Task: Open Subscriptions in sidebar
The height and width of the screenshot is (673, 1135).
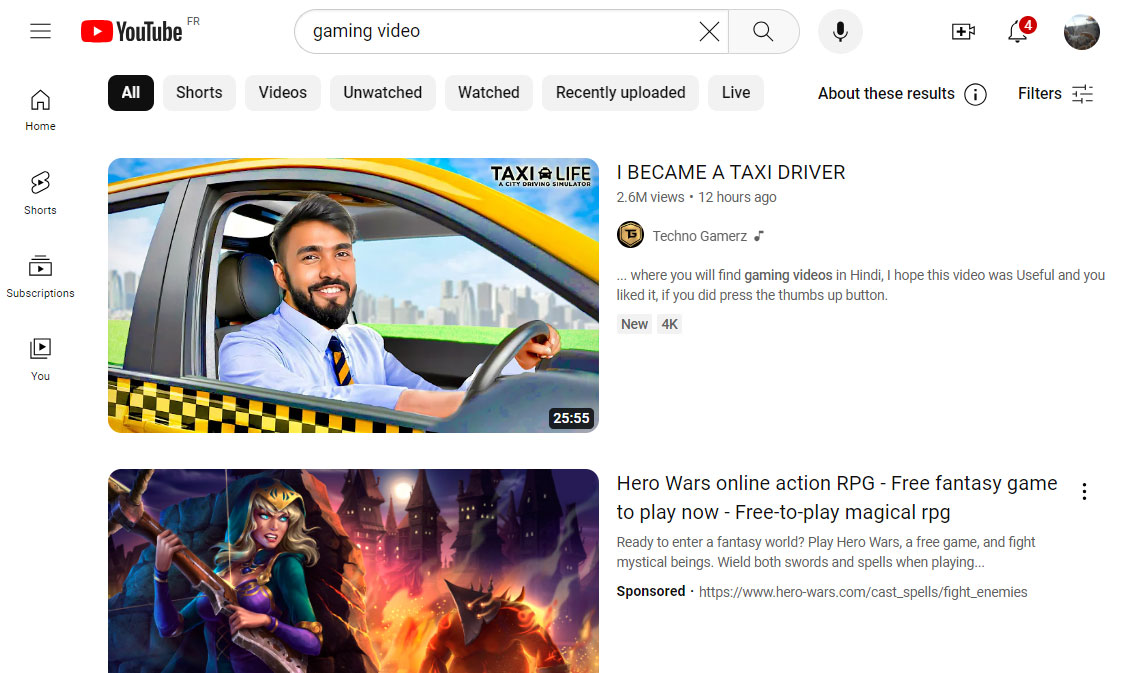Action: [41, 276]
